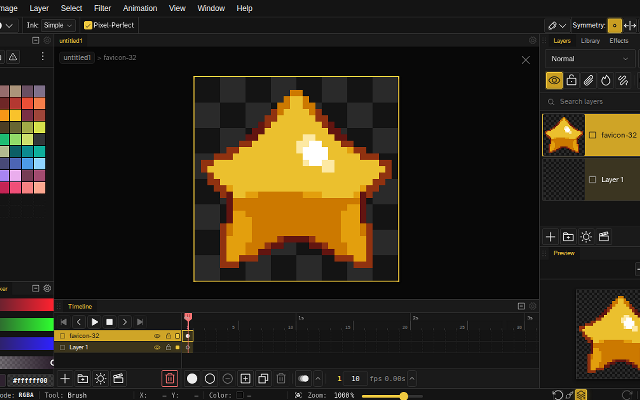This screenshot has width=640, height=400.
Task: Expand the chevron next to fps 0.08s
Action: tap(412, 379)
